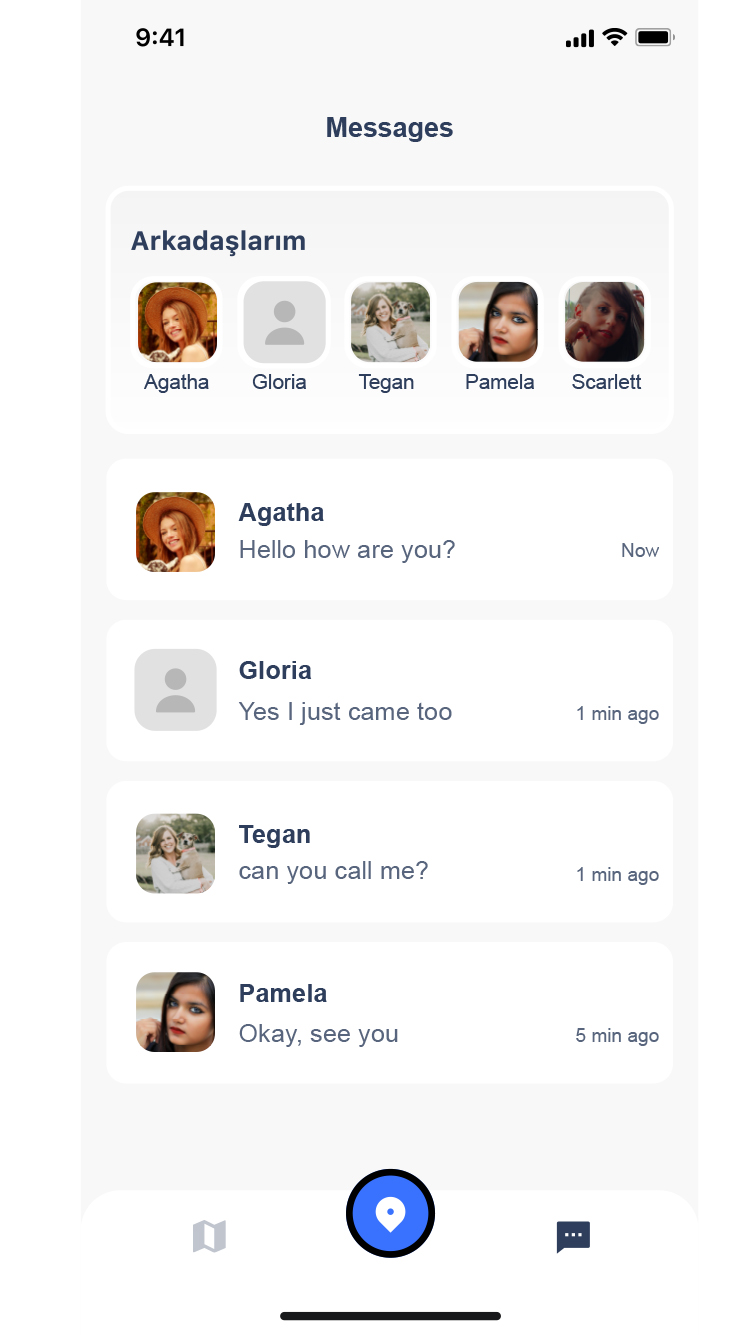Select Scarlett's photo in friends row

[604, 322]
